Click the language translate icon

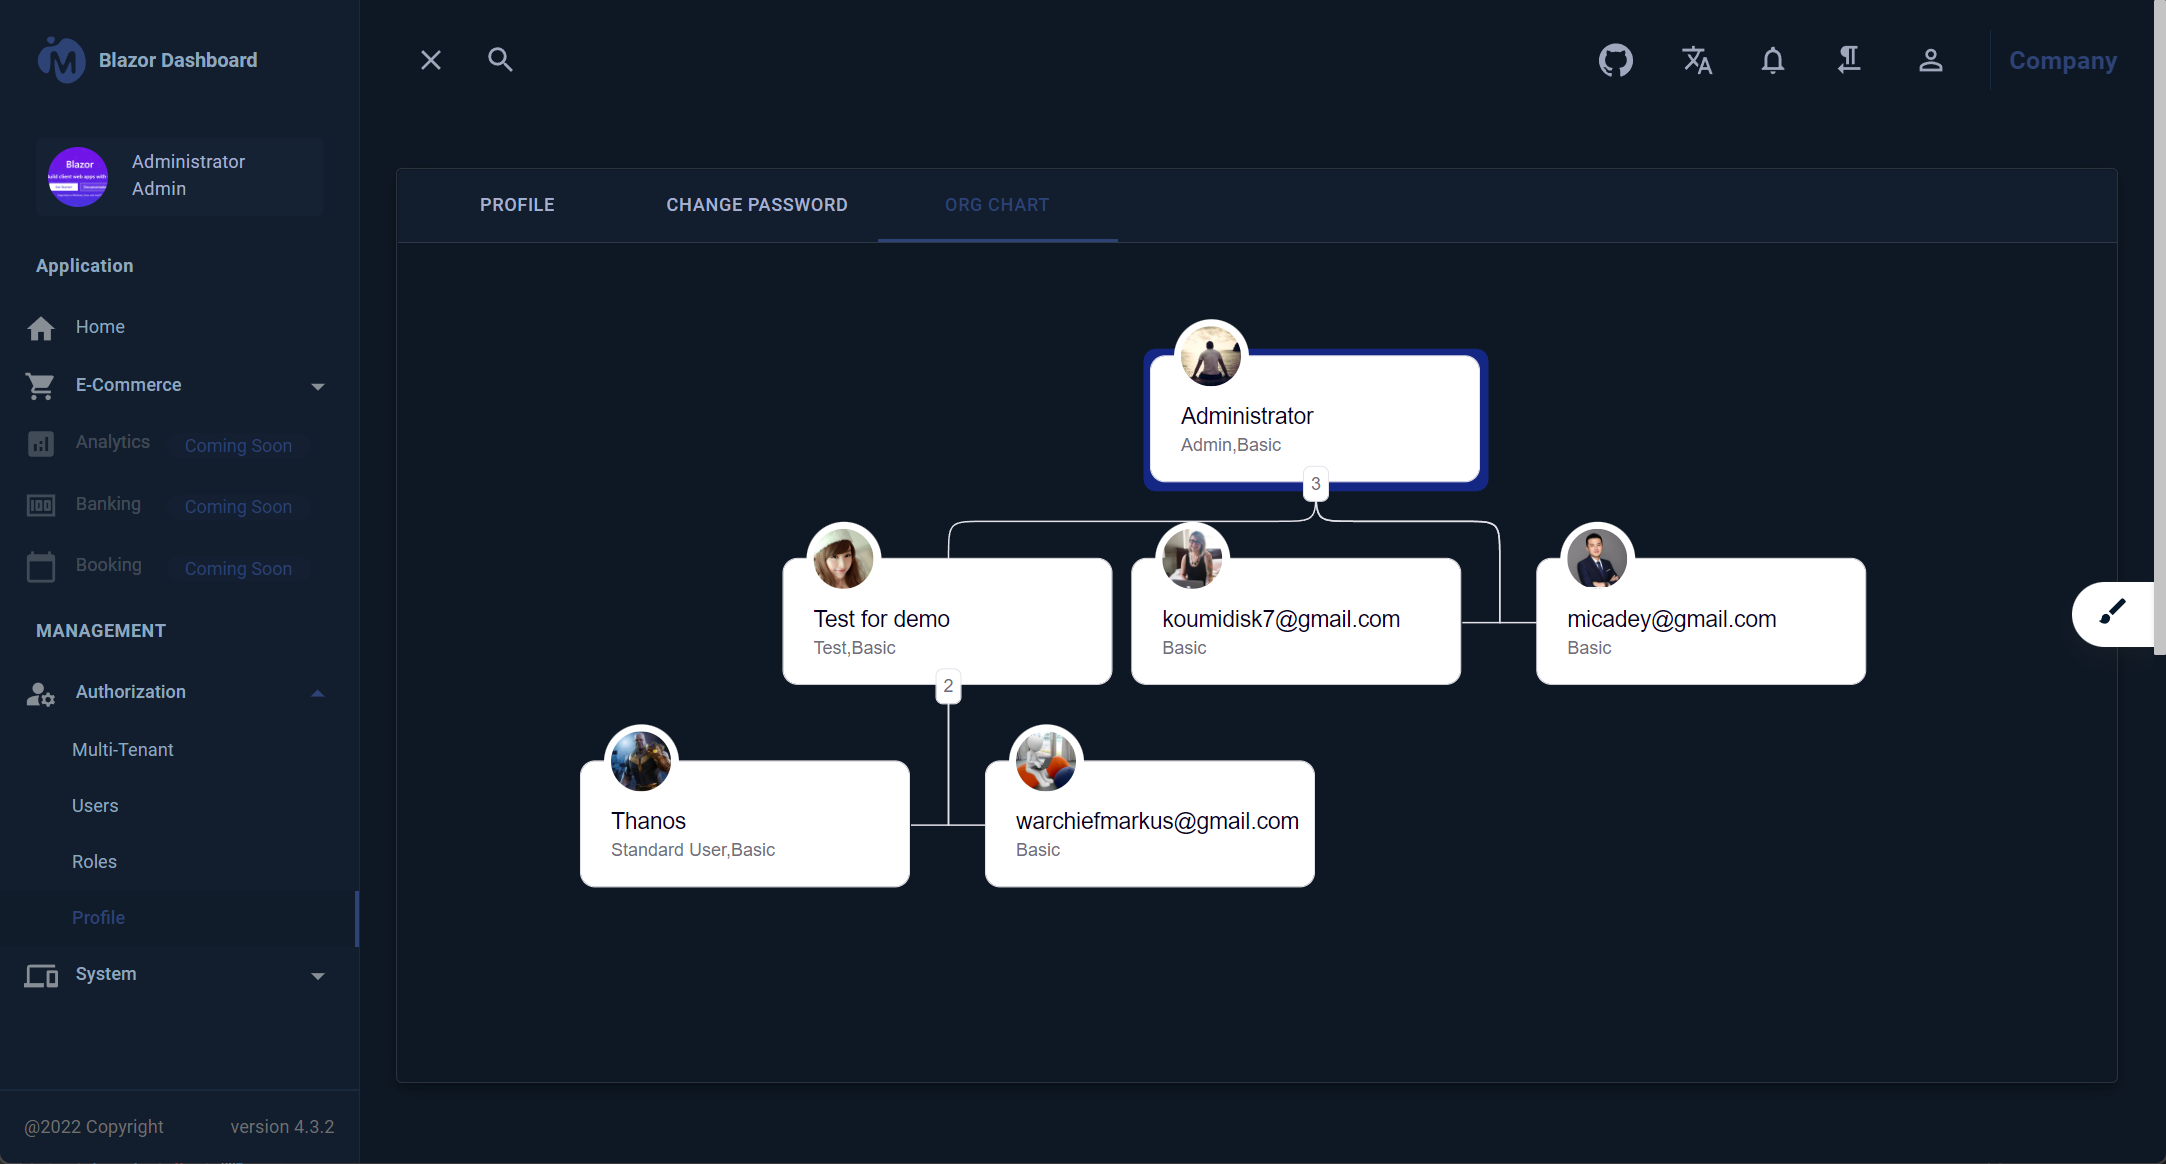click(1696, 60)
